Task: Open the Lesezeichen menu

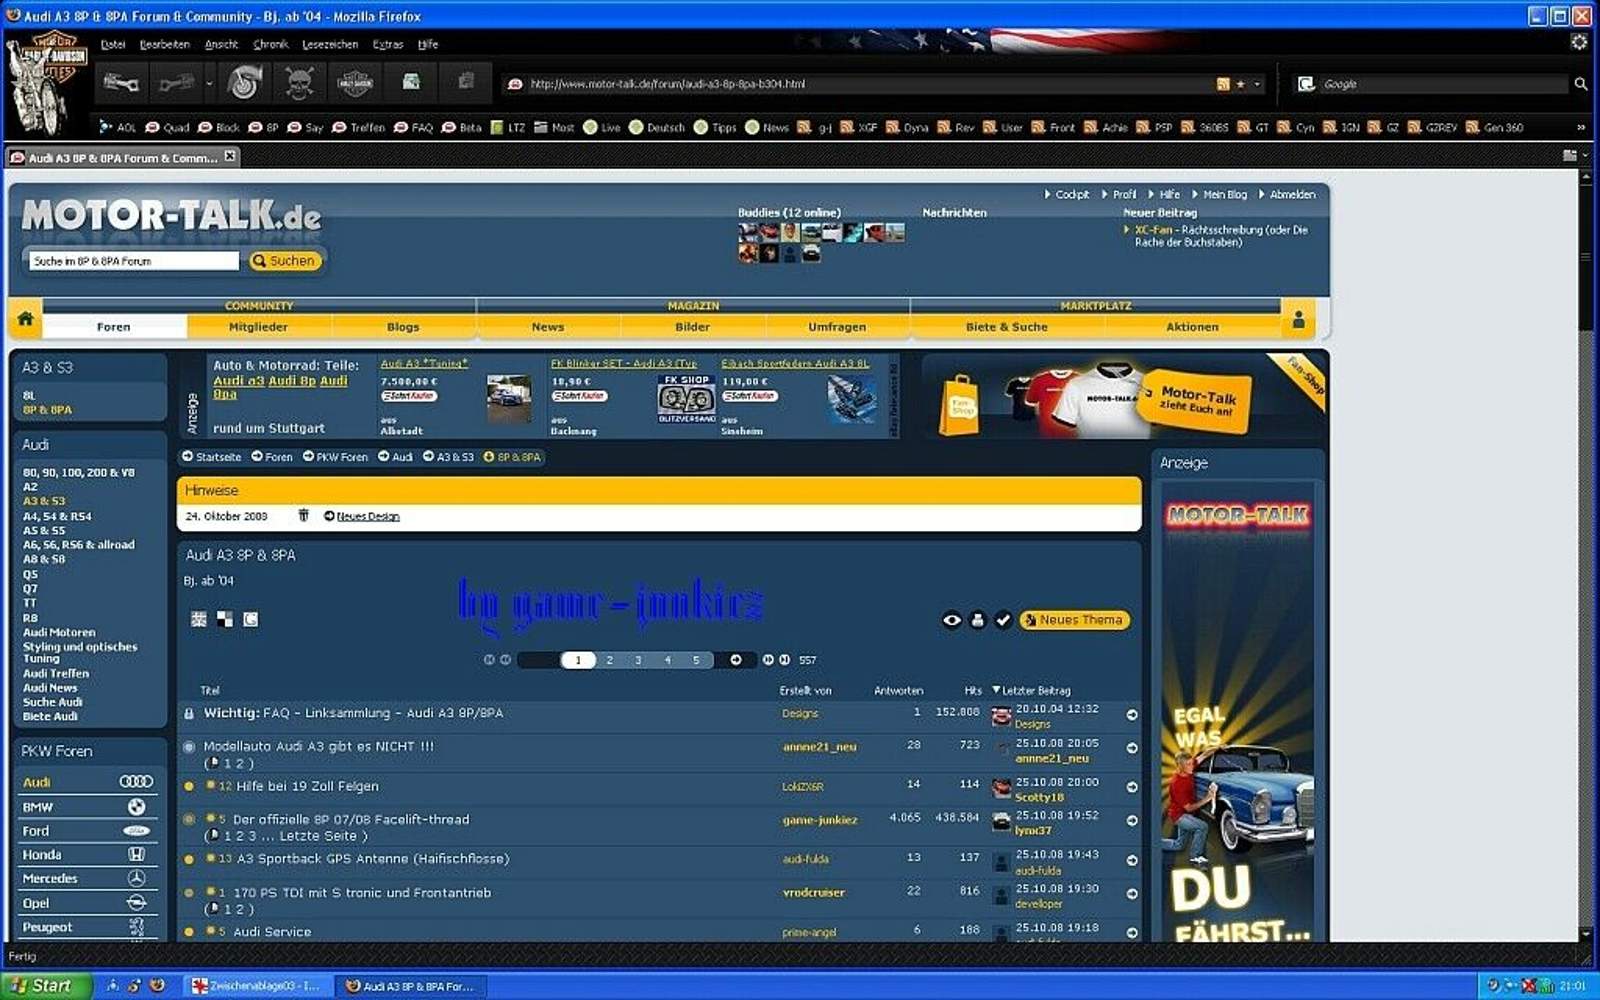Action: 330,44
